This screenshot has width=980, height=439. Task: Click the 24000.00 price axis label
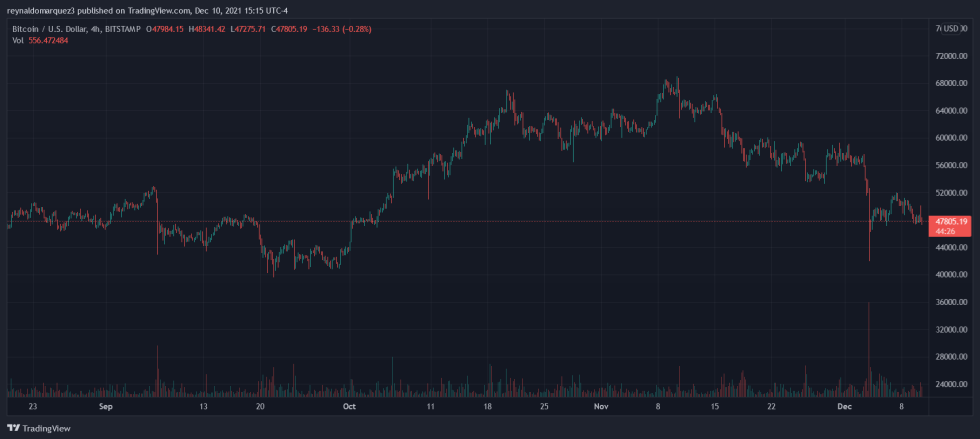[x=951, y=385]
